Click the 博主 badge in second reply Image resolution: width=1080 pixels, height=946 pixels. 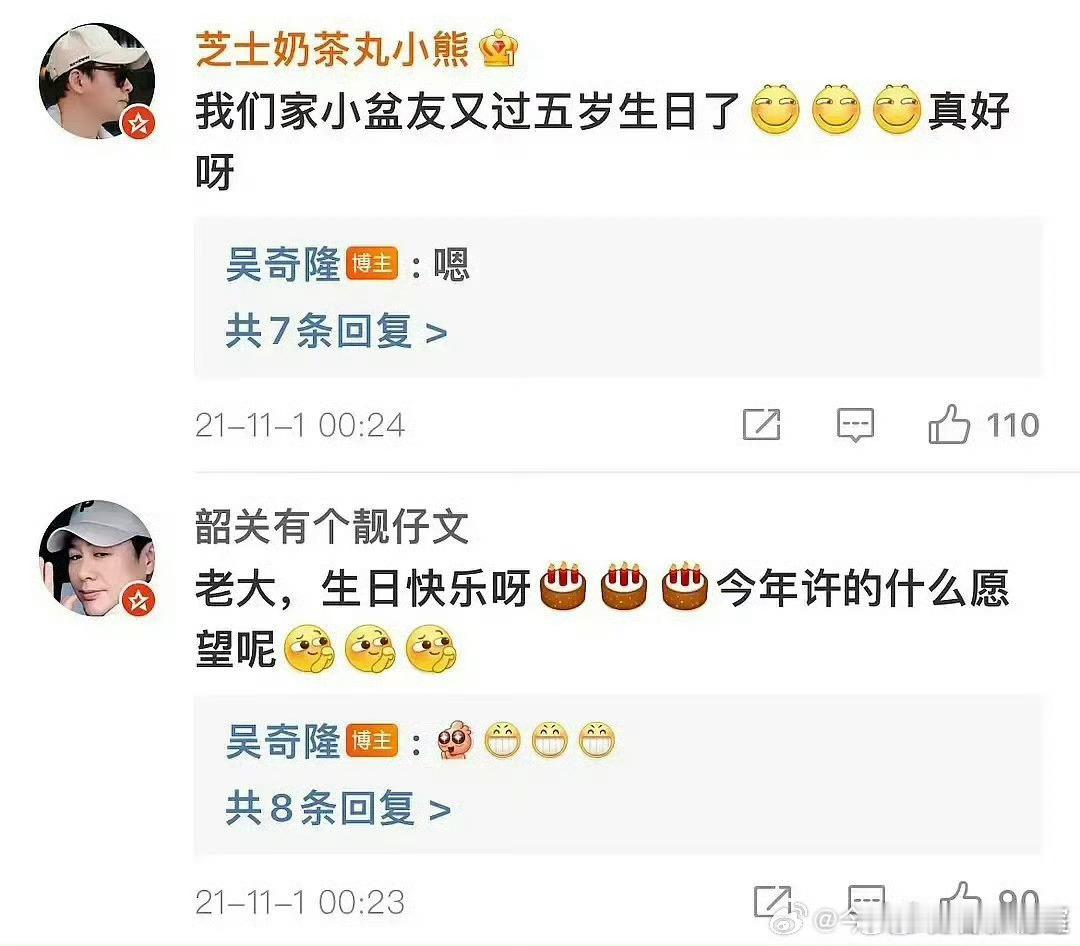pos(372,741)
